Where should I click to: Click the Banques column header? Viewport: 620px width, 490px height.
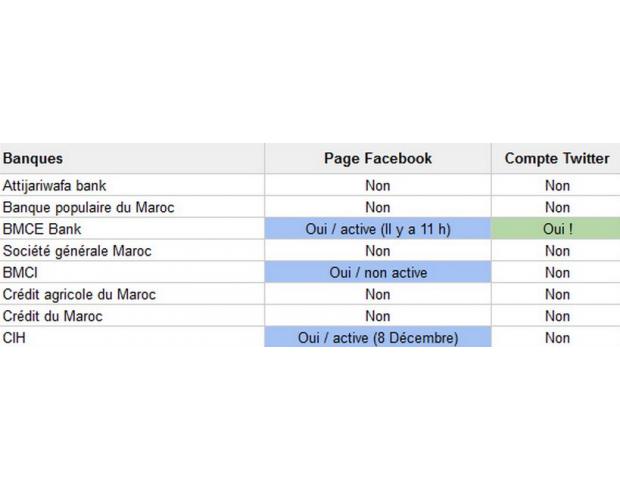(x=33, y=159)
